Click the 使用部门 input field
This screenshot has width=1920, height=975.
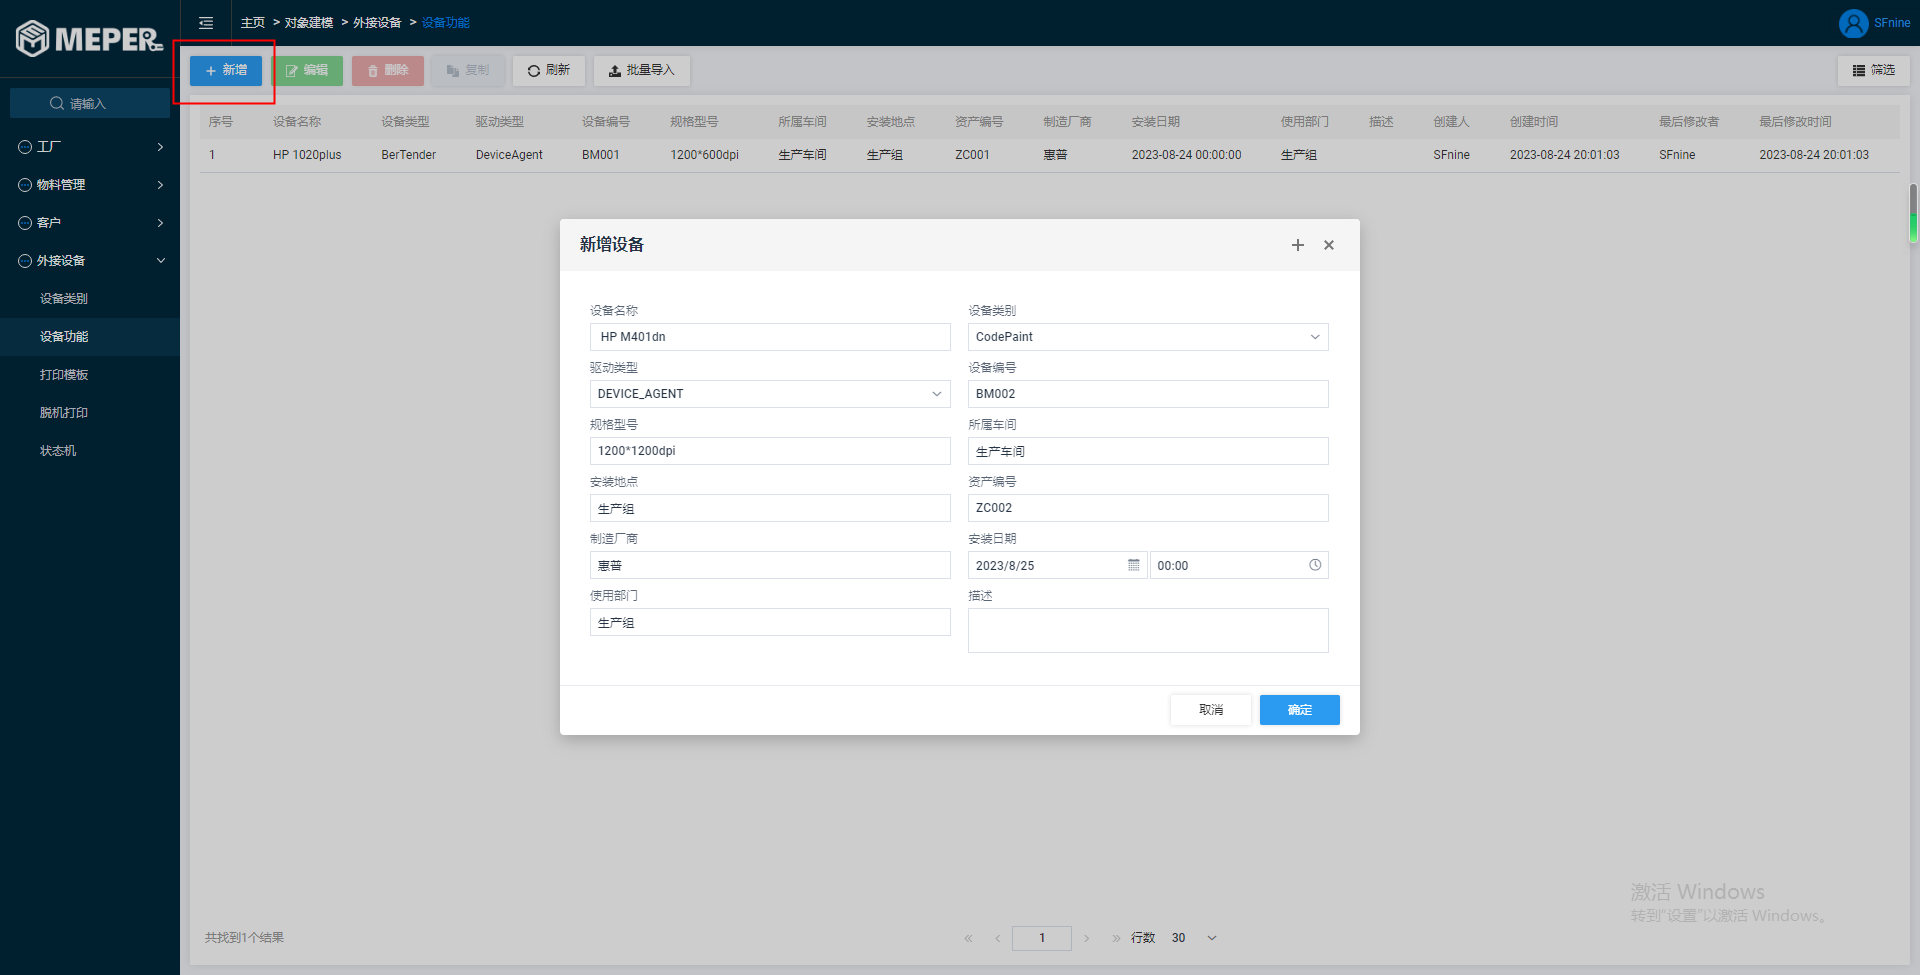tap(770, 622)
